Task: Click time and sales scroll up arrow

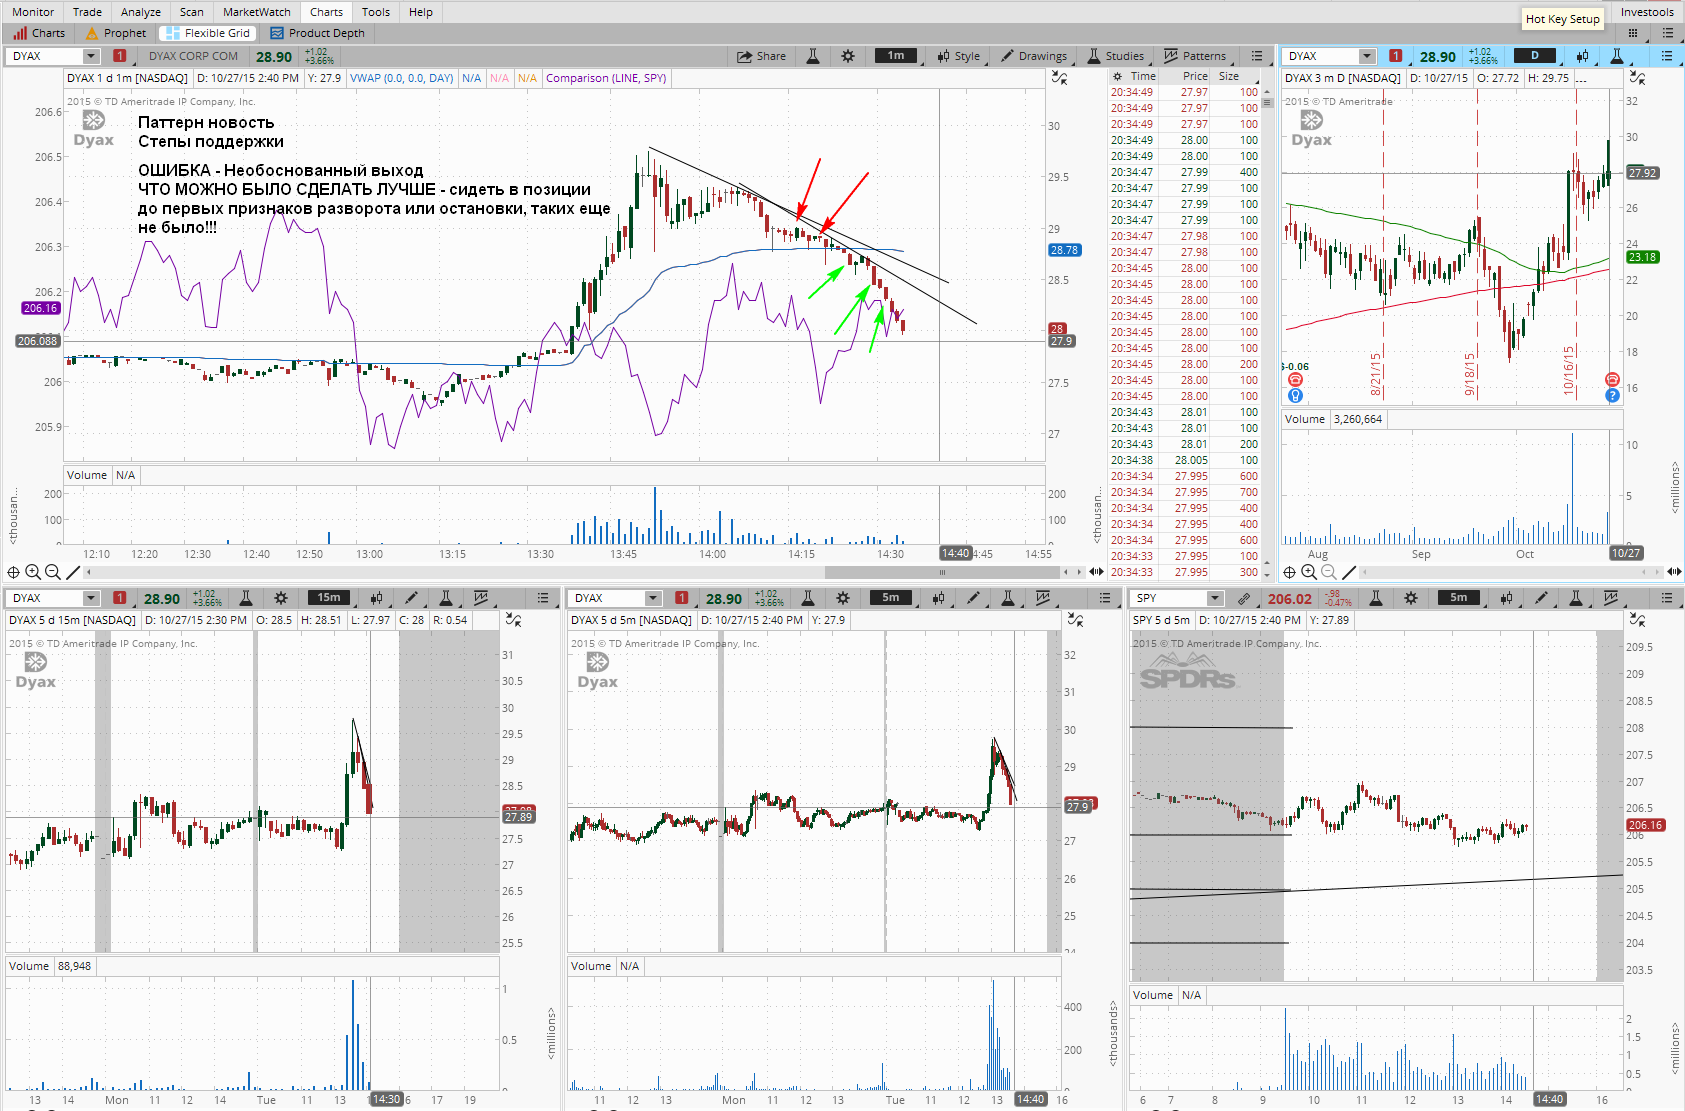Action: pyautogui.click(x=1267, y=90)
